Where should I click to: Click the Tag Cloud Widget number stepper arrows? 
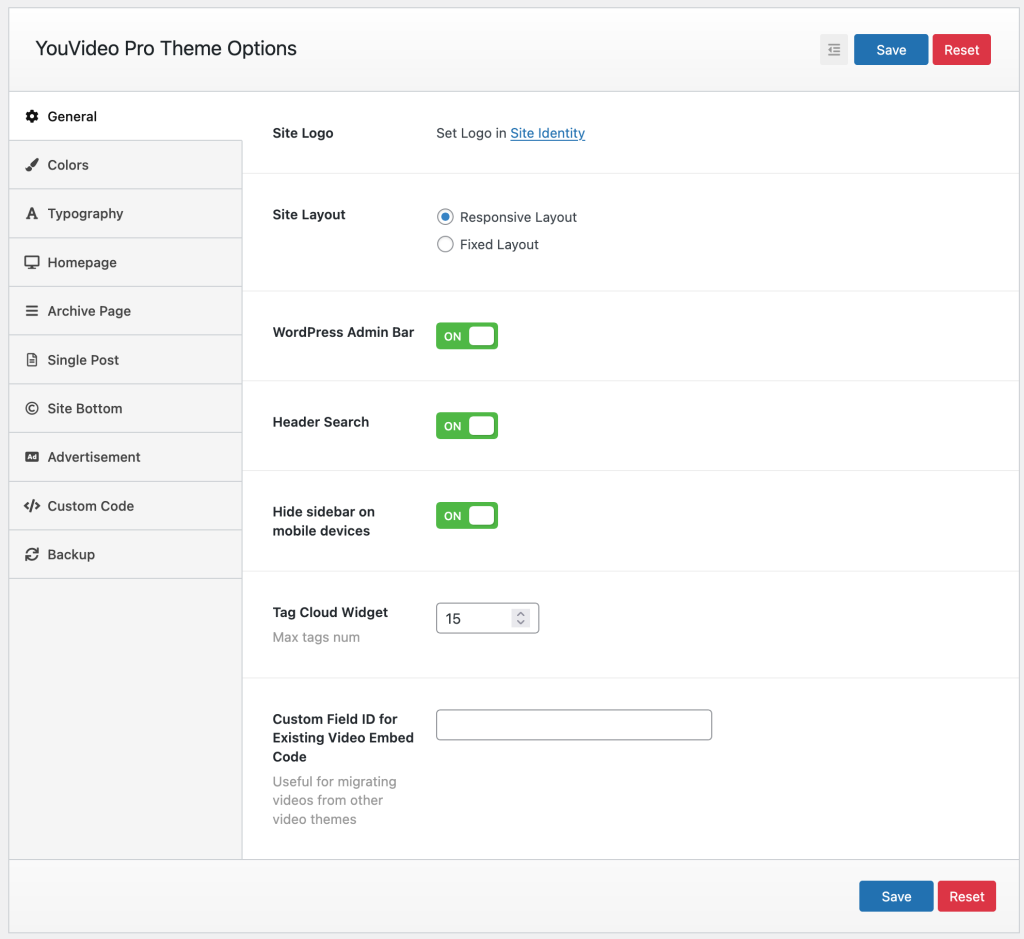(520, 619)
